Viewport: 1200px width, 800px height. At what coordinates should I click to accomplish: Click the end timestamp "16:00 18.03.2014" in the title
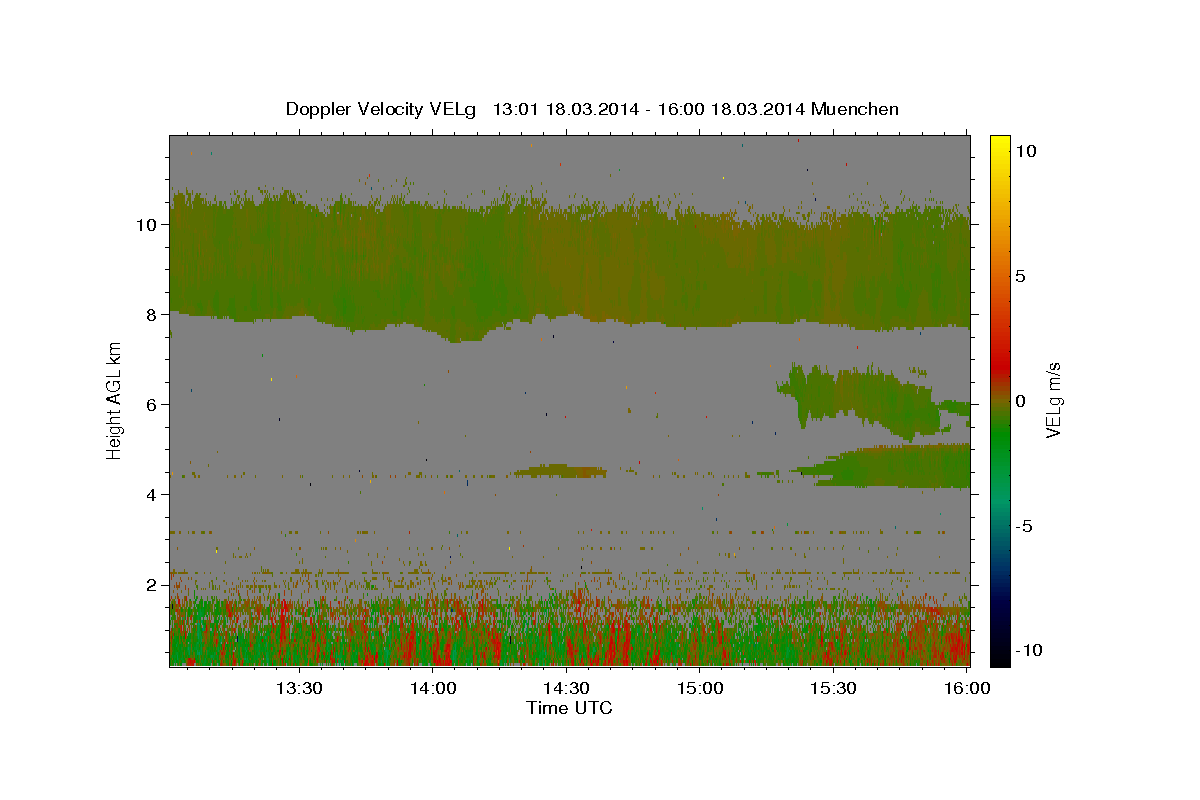(730, 109)
